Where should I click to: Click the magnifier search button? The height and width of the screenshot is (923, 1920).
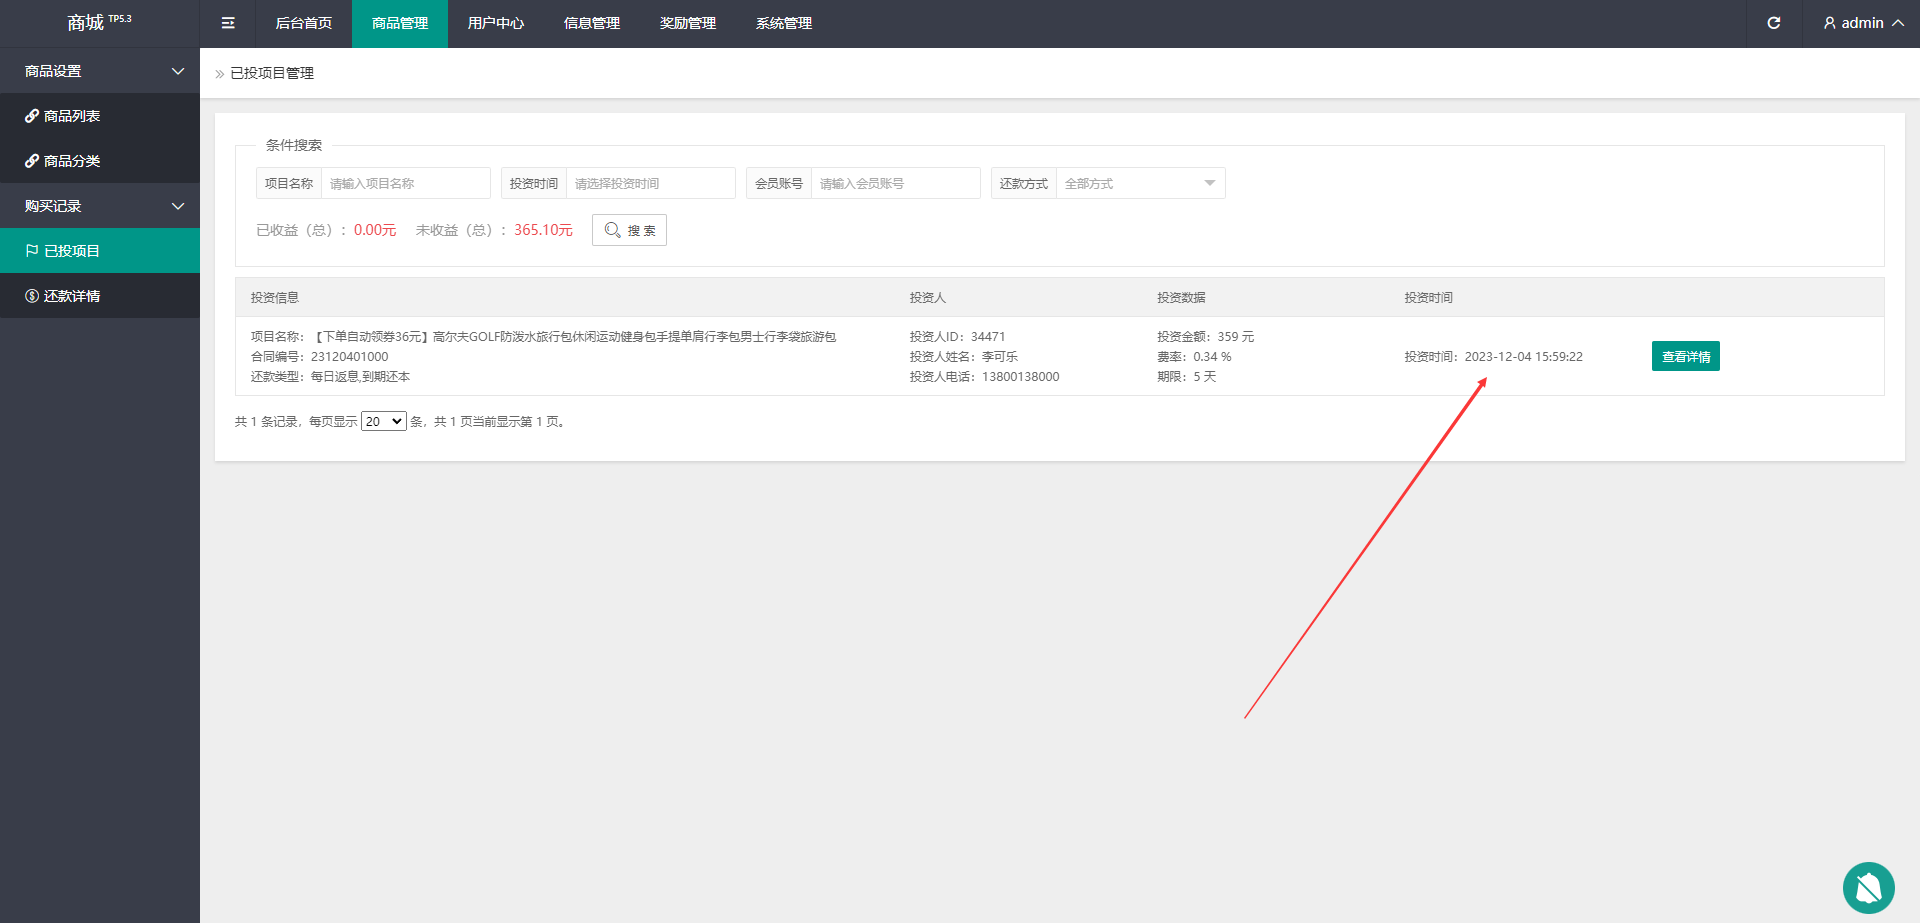629,230
